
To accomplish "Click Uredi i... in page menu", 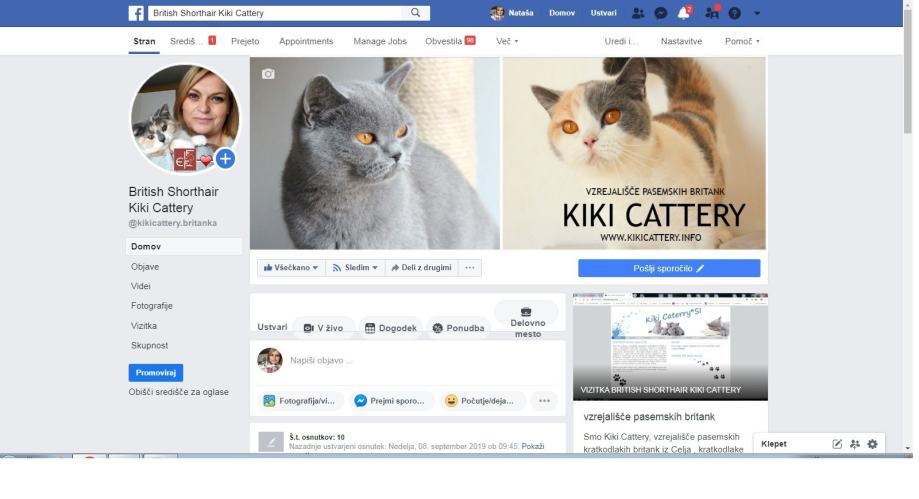I will coord(621,41).
